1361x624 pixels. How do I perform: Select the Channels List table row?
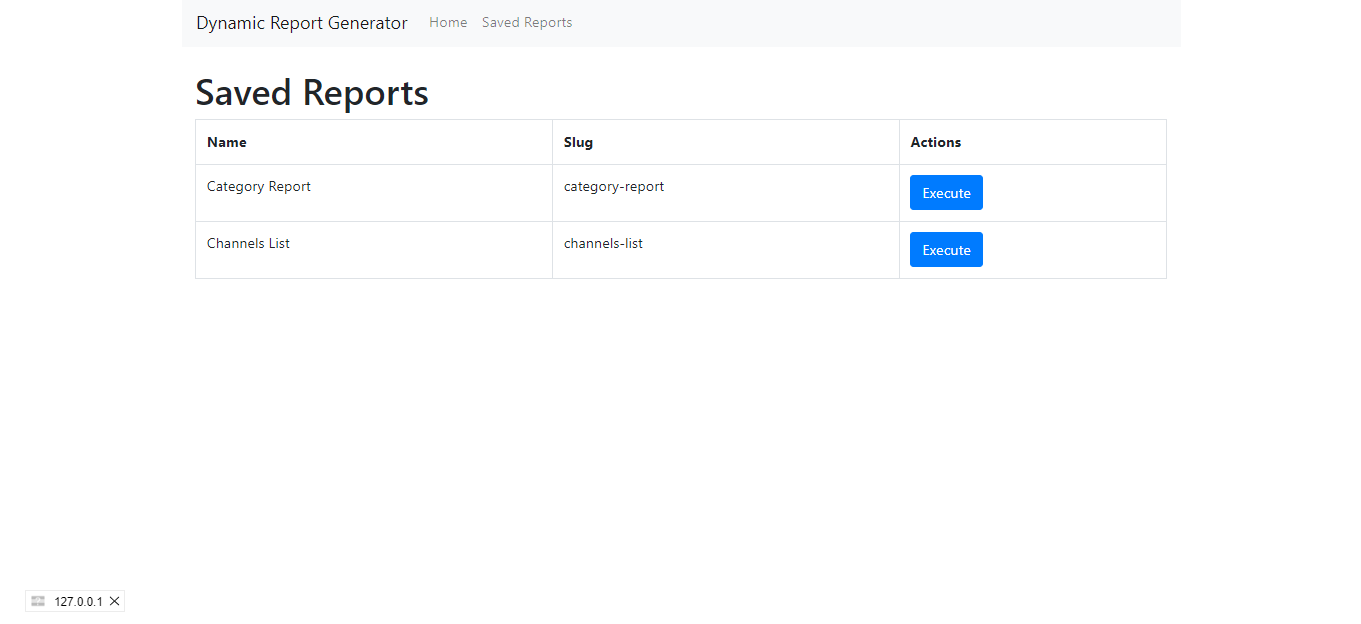[x=500, y=249]
